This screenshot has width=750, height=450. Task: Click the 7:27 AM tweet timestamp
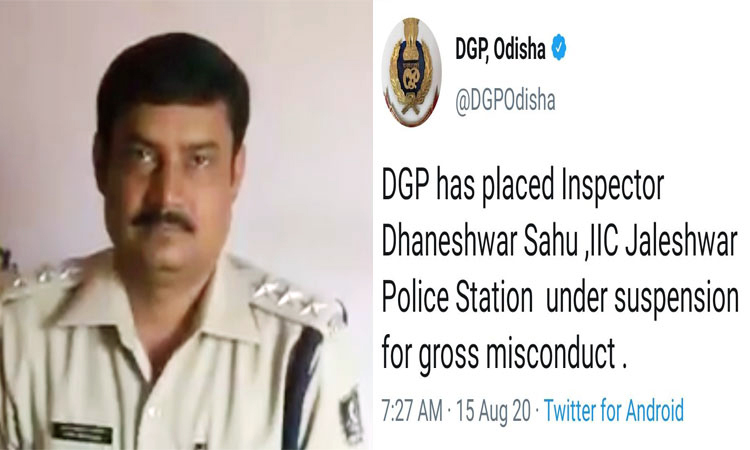(412, 411)
